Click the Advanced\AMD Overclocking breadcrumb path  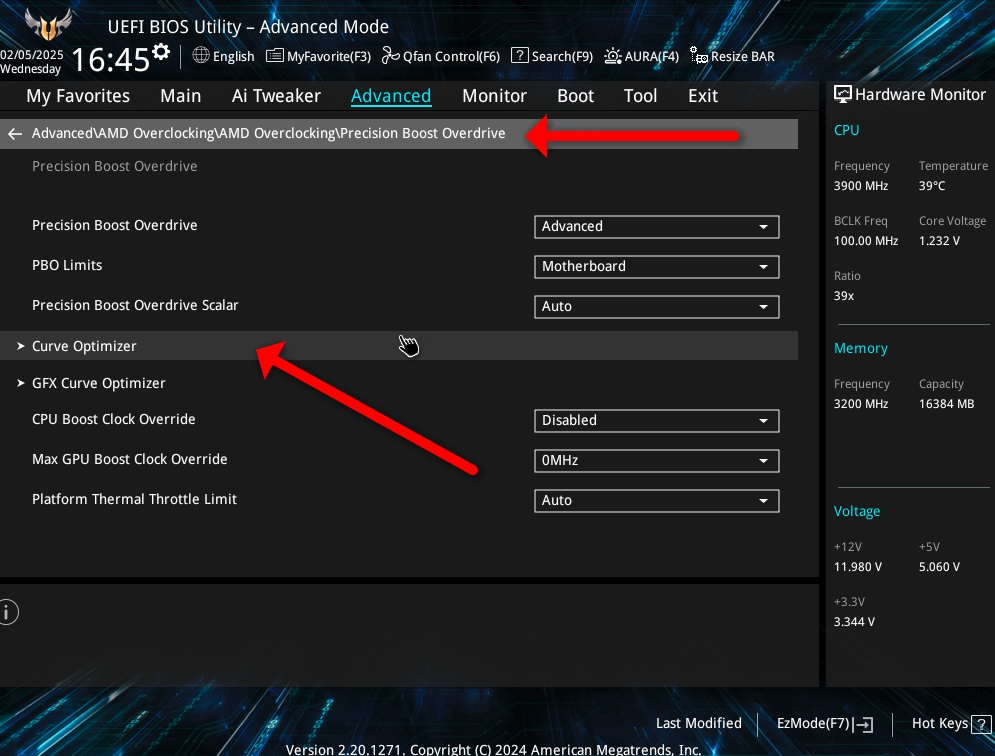[268, 133]
